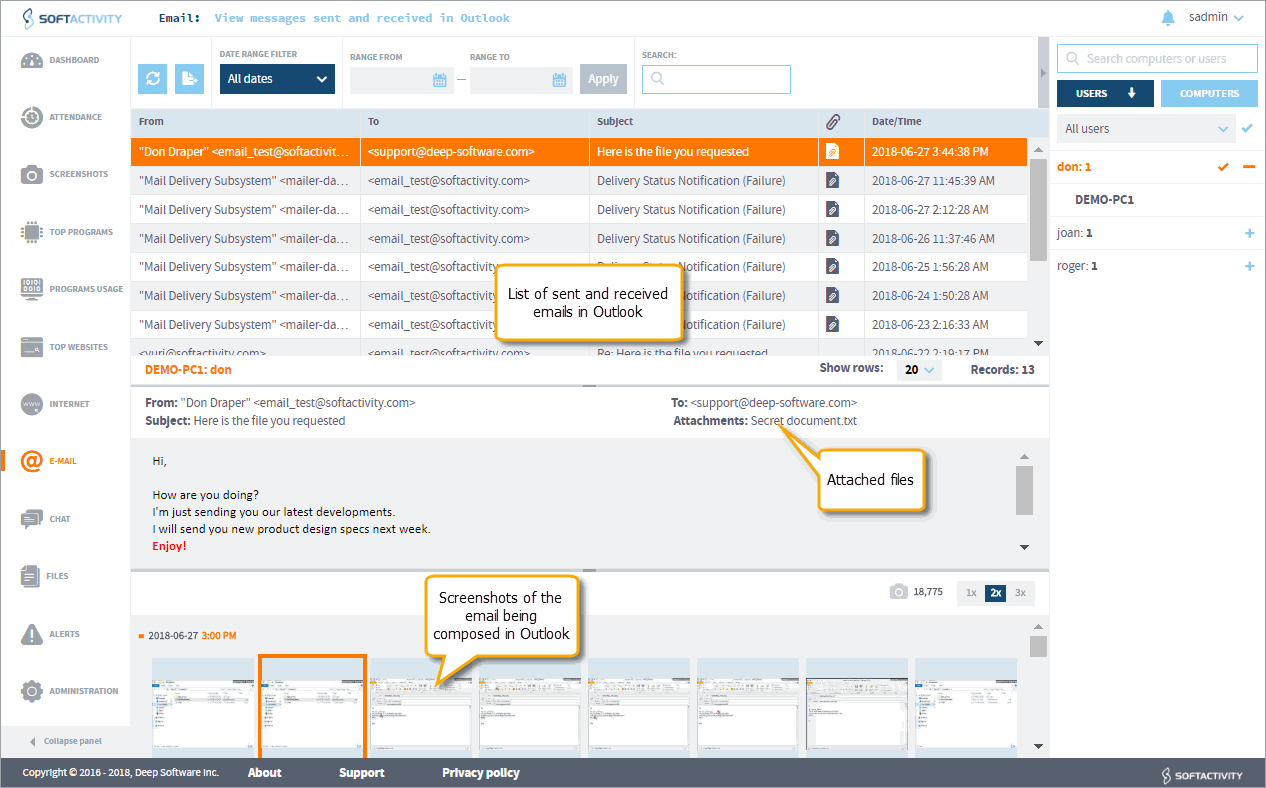The height and width of the screenshot is (788, 1266).
Task: Open the notifications bell icon
Action: [x=1168, y=18]
